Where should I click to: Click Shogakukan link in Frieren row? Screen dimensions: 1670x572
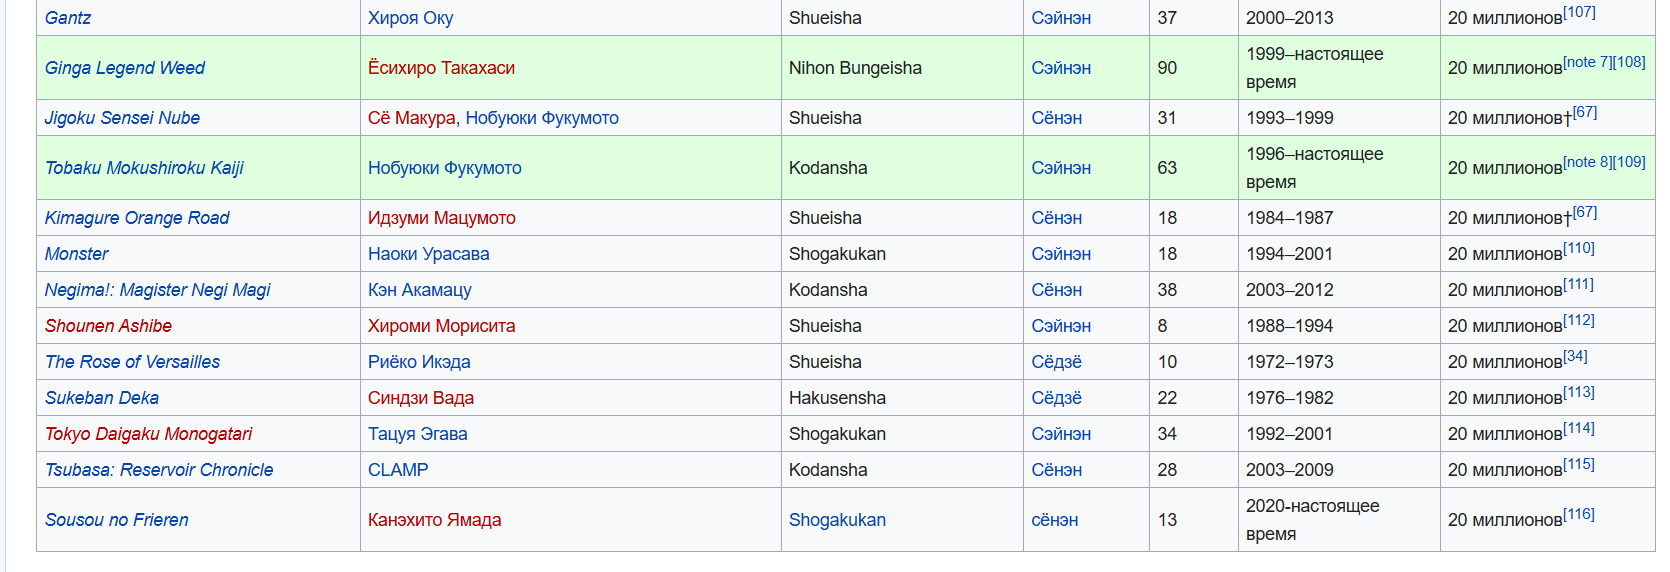tap(837, 520)
